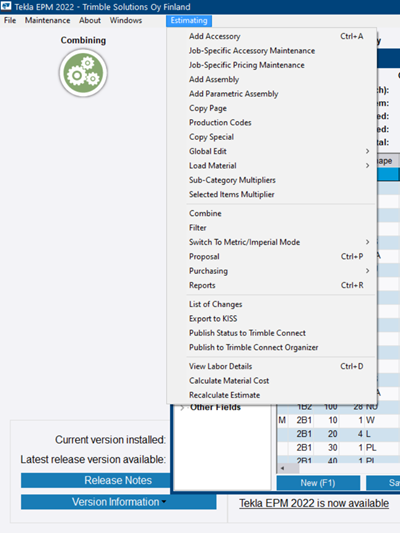Close the Estimating menu by clicking its title
This screenshot has height=533, width=400.
tap(189, 21)
